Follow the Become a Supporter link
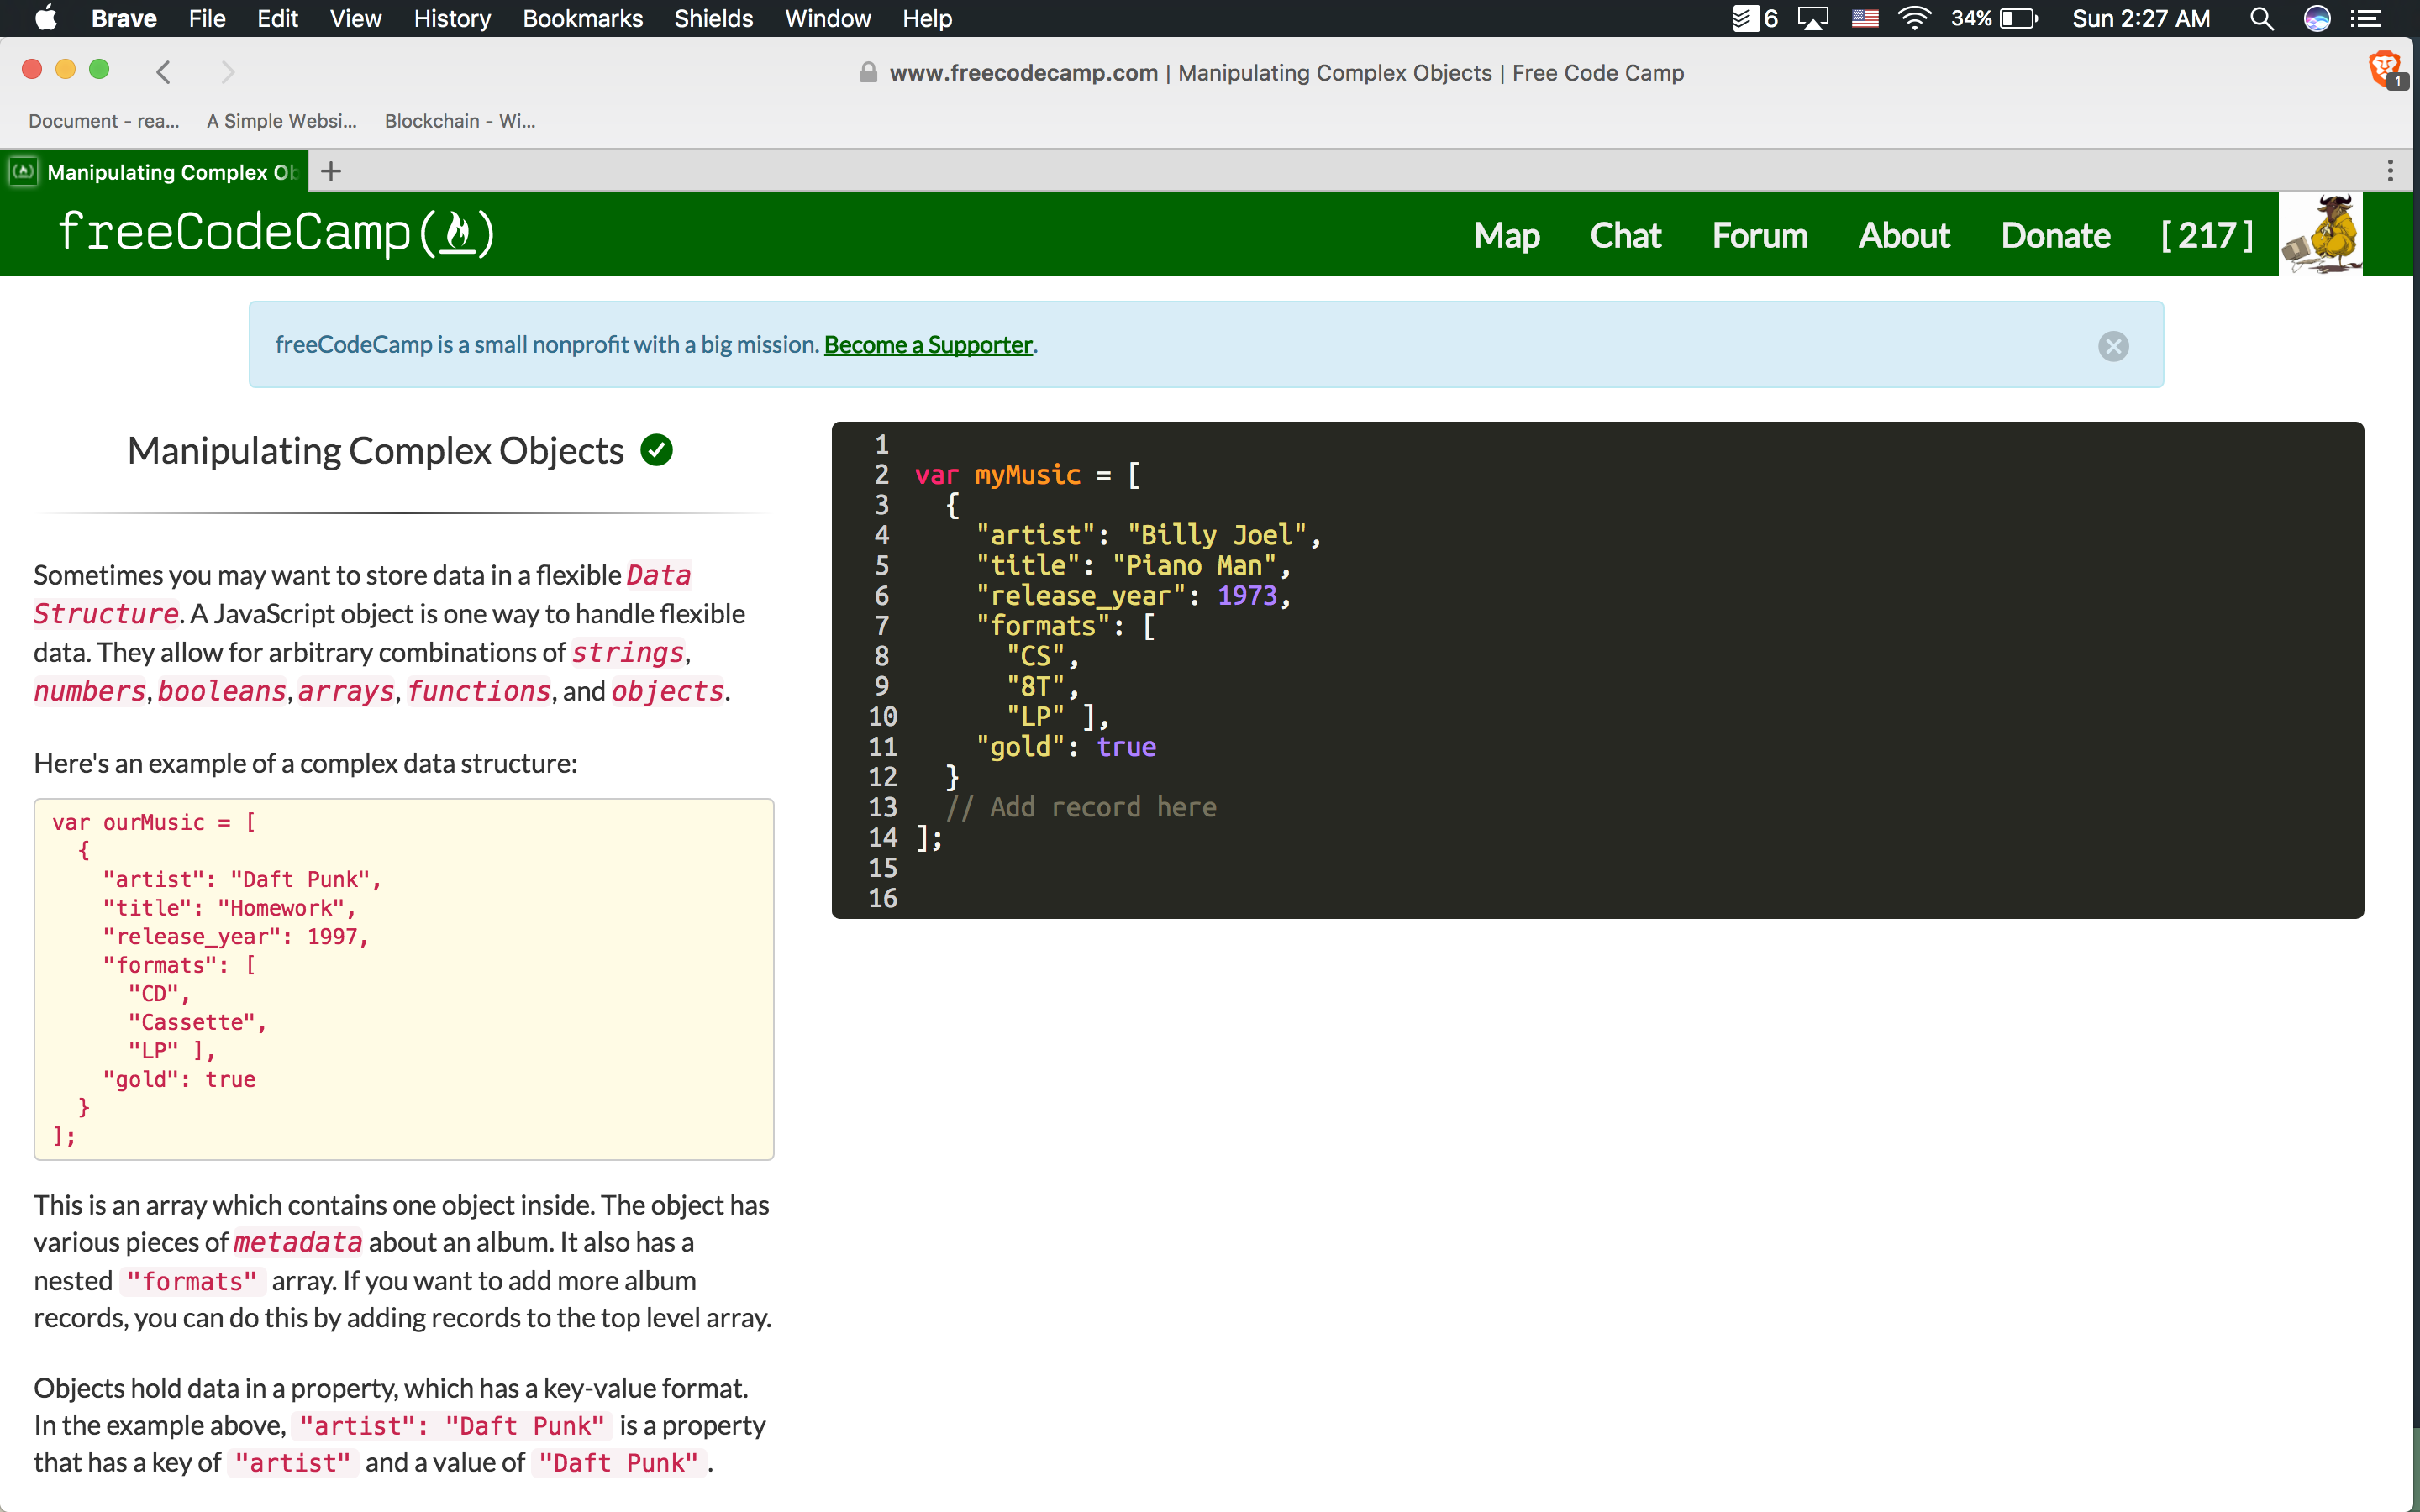Viewport: 2420px width, 1512px height. pyautogui.click(x=926, y=344)
